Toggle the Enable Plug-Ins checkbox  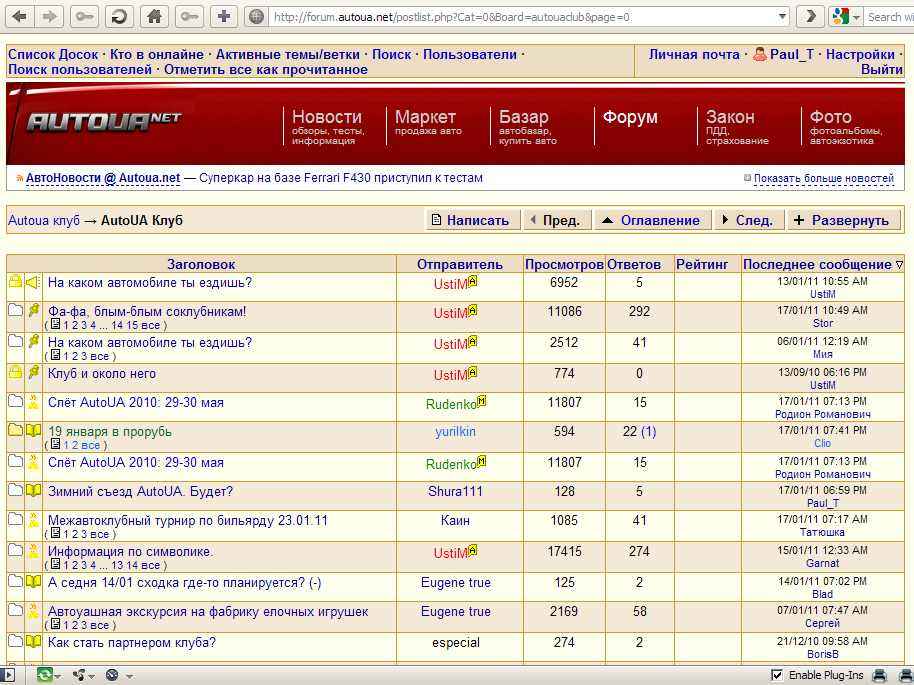point(777,675)
